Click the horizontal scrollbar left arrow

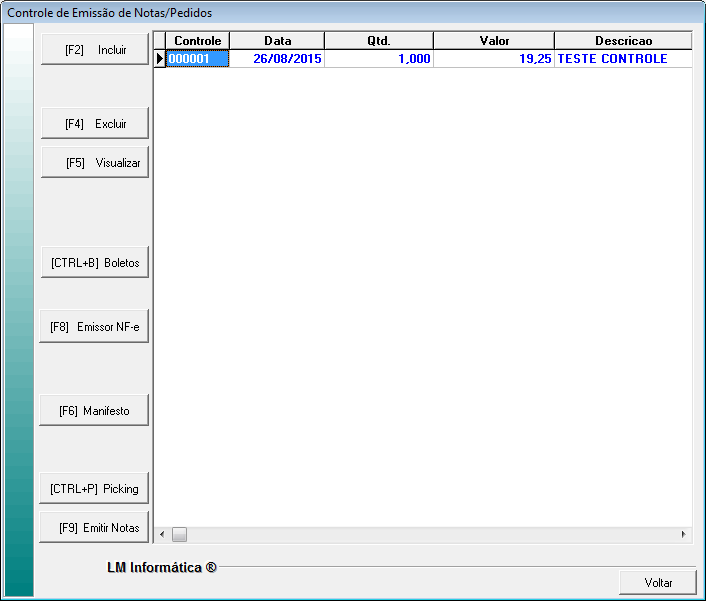point(162,535)
